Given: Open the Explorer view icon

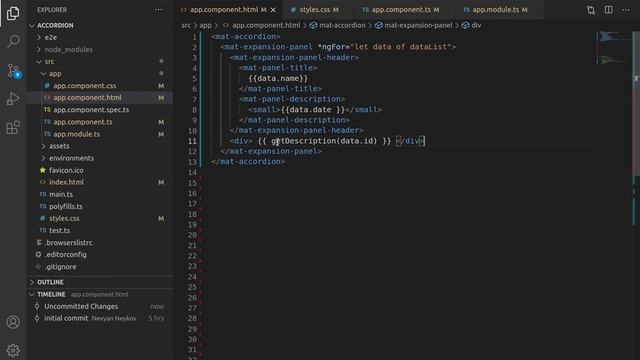Looking at the screenshot, I should click(13, 13).
